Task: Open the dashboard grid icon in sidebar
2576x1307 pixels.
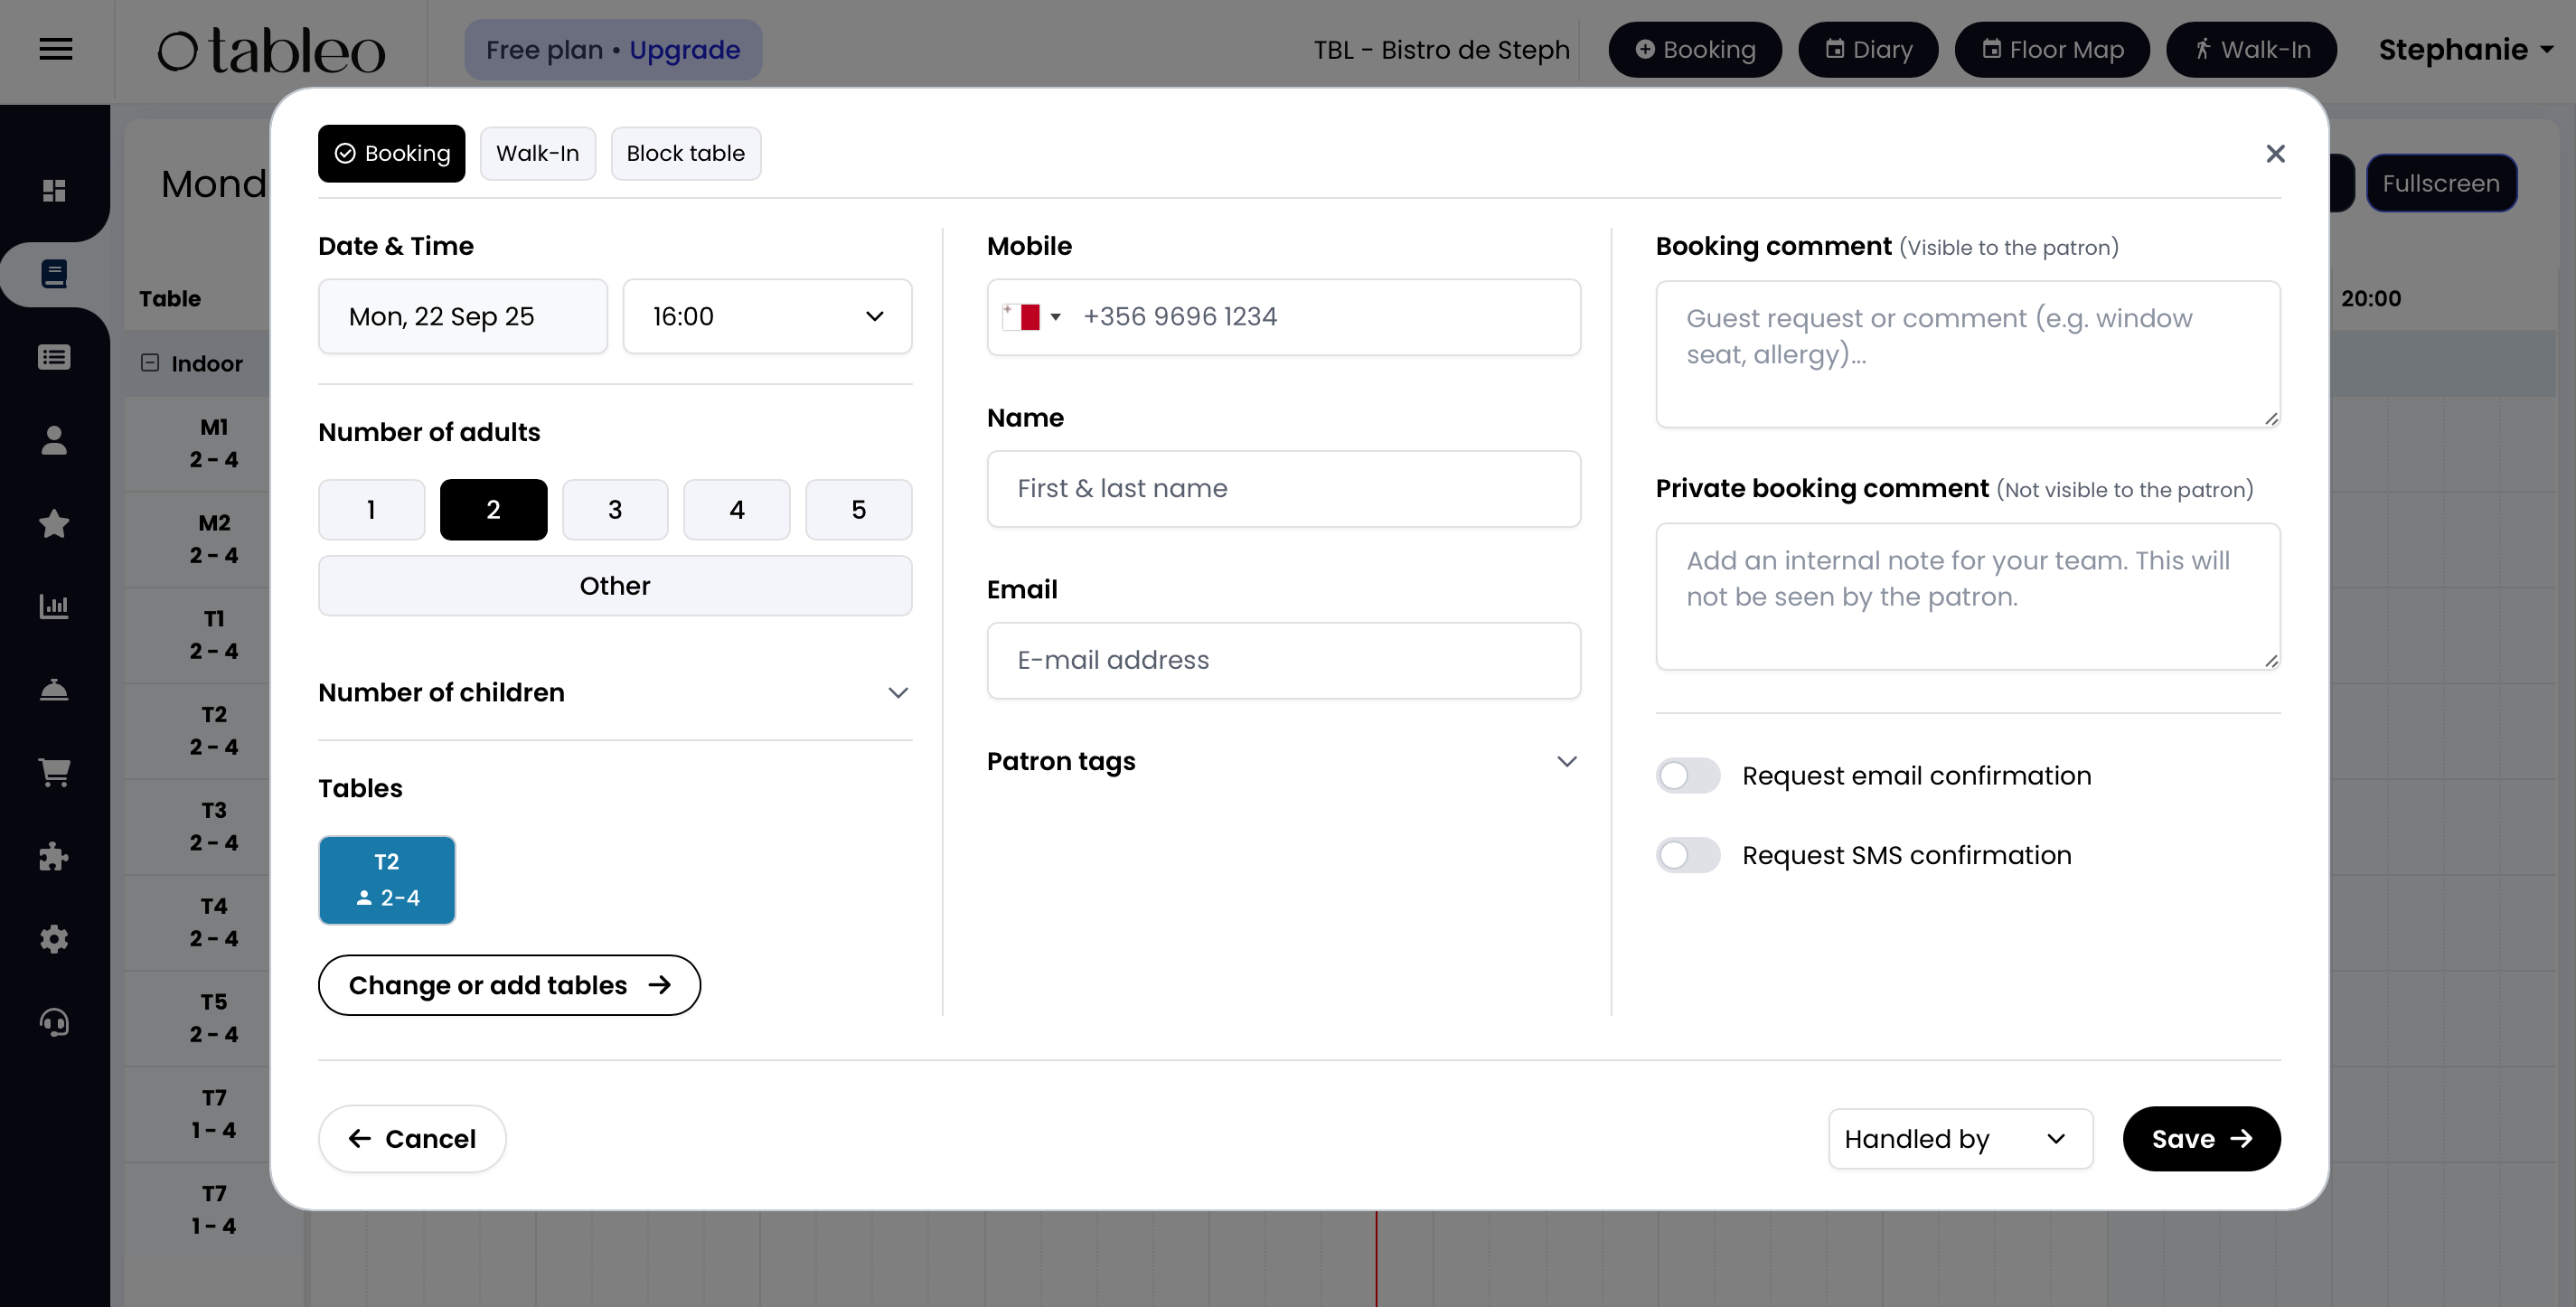Action: click(x=54, y=190)
